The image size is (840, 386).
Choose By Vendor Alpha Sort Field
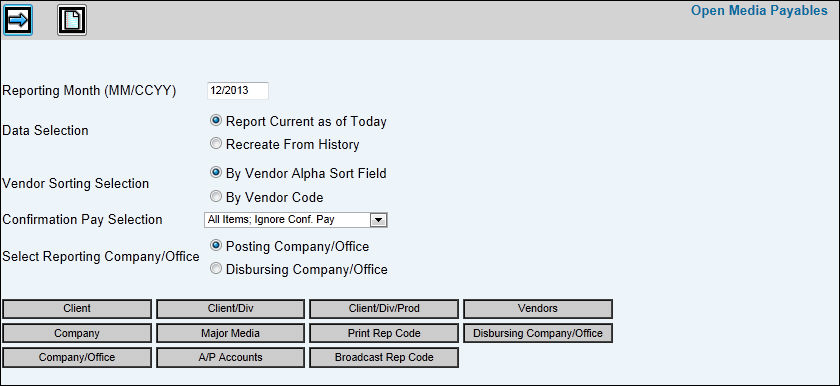pos(215,173)
